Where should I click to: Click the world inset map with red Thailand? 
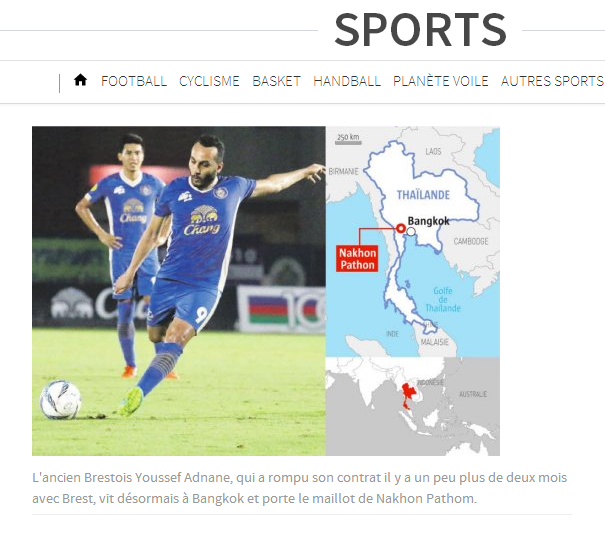click(412, 406)
